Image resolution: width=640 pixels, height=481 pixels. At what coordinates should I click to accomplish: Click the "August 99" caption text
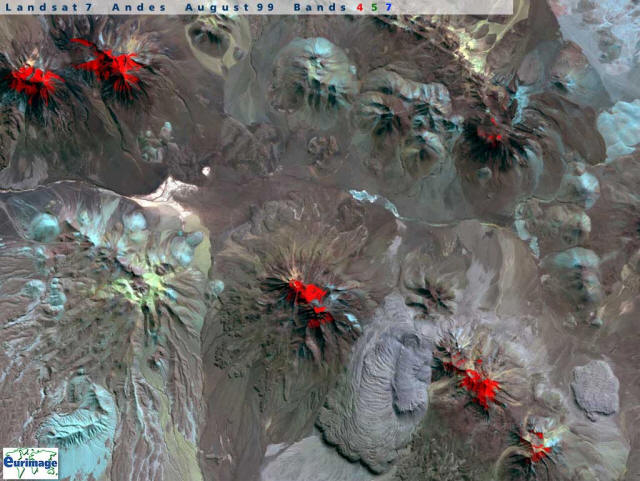(x=230, y=7)
